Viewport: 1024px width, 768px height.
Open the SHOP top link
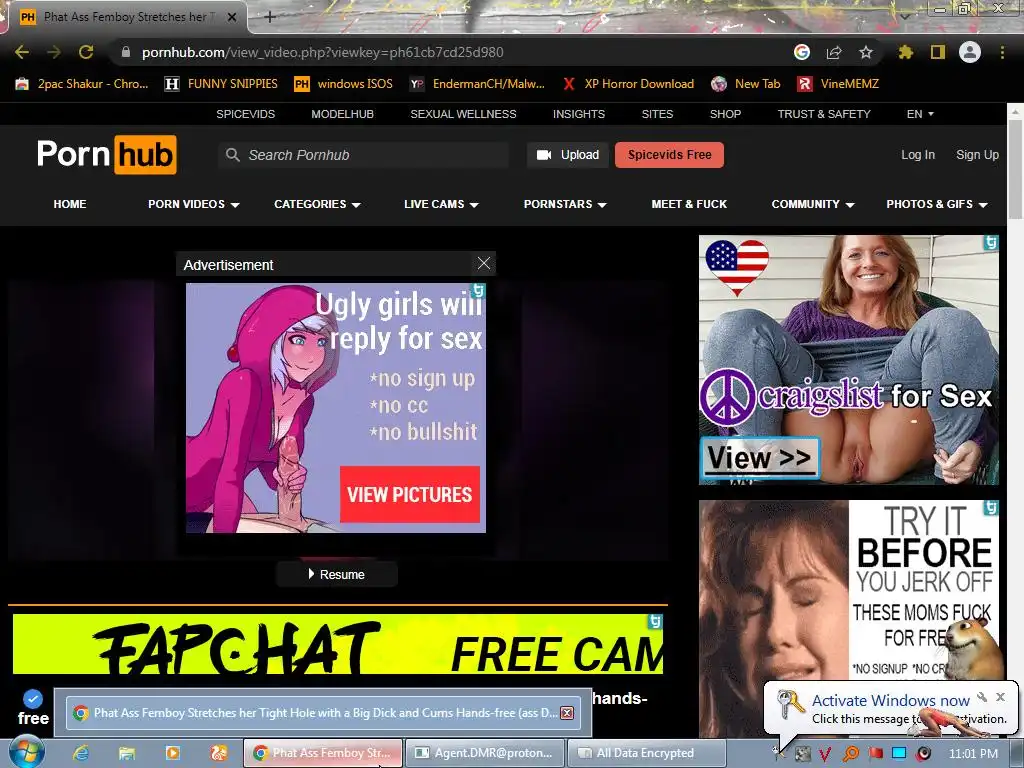[726, 114]
